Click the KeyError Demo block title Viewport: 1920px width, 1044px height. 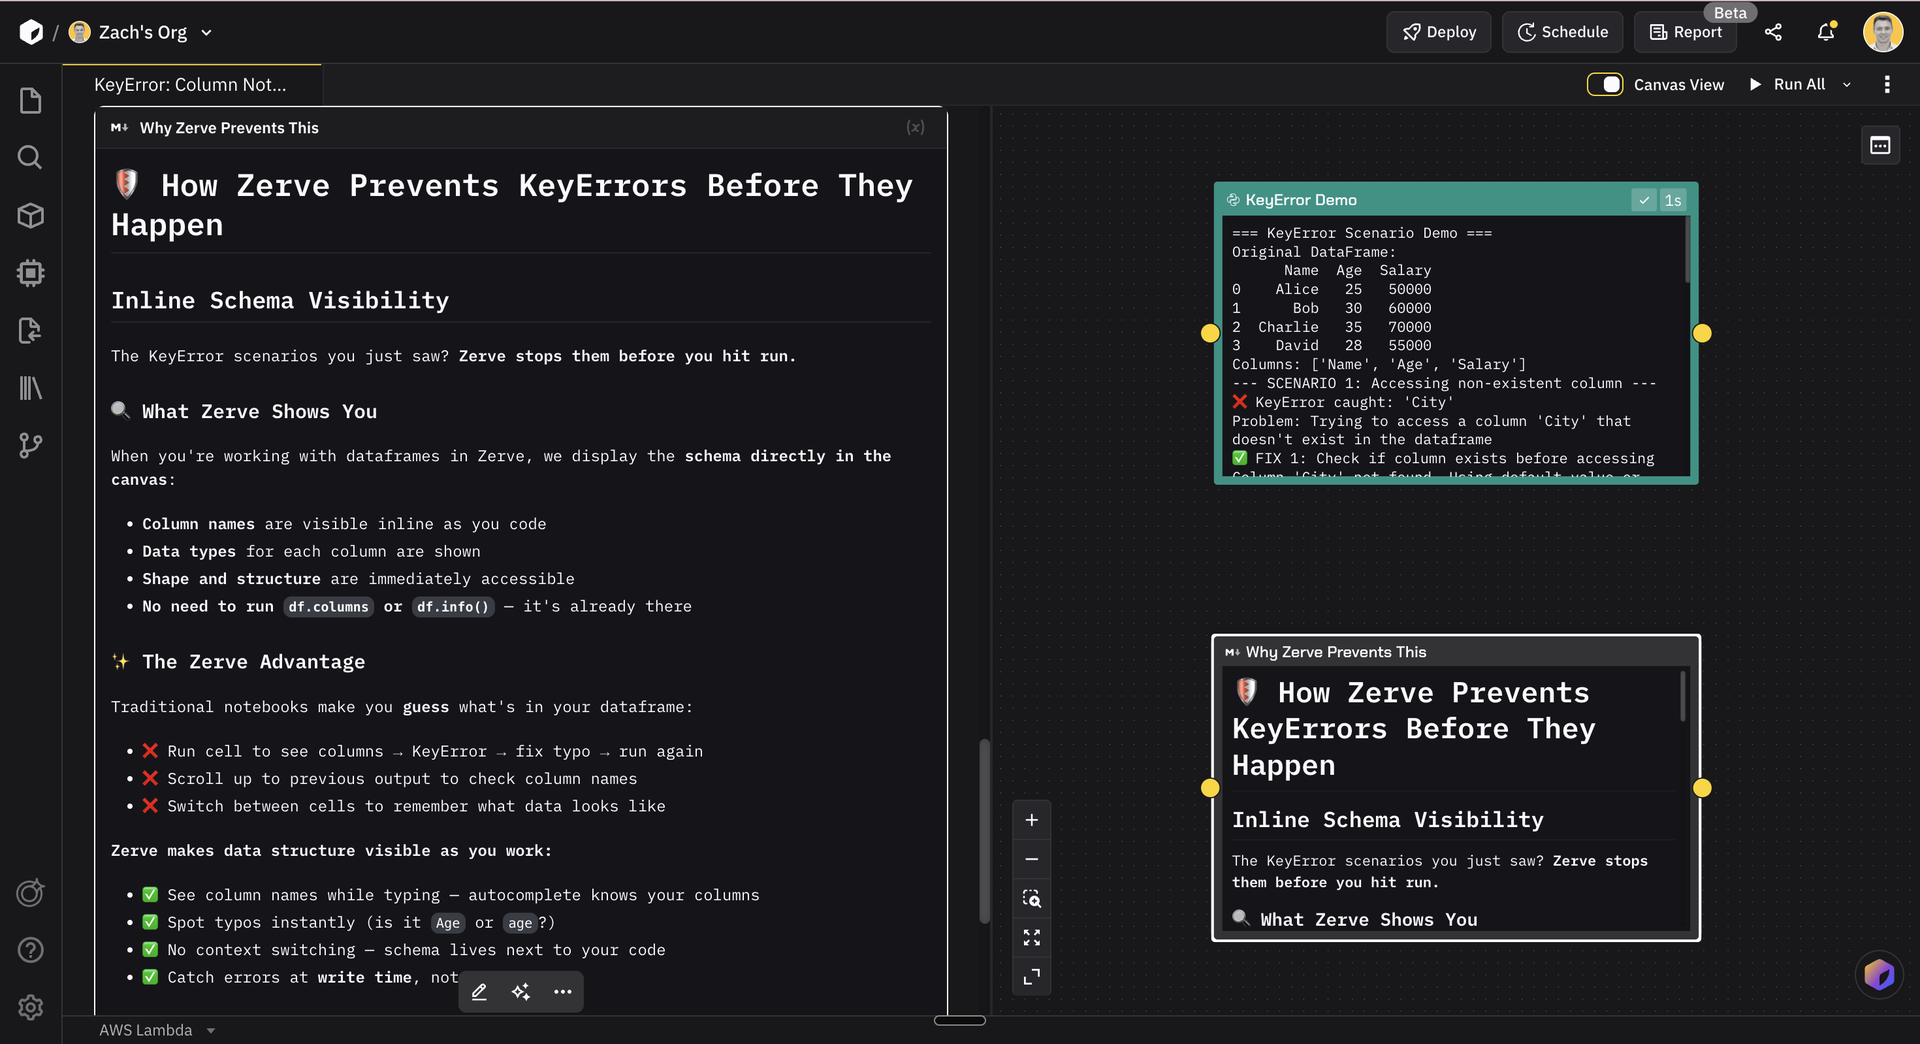tap(1301, 200)
